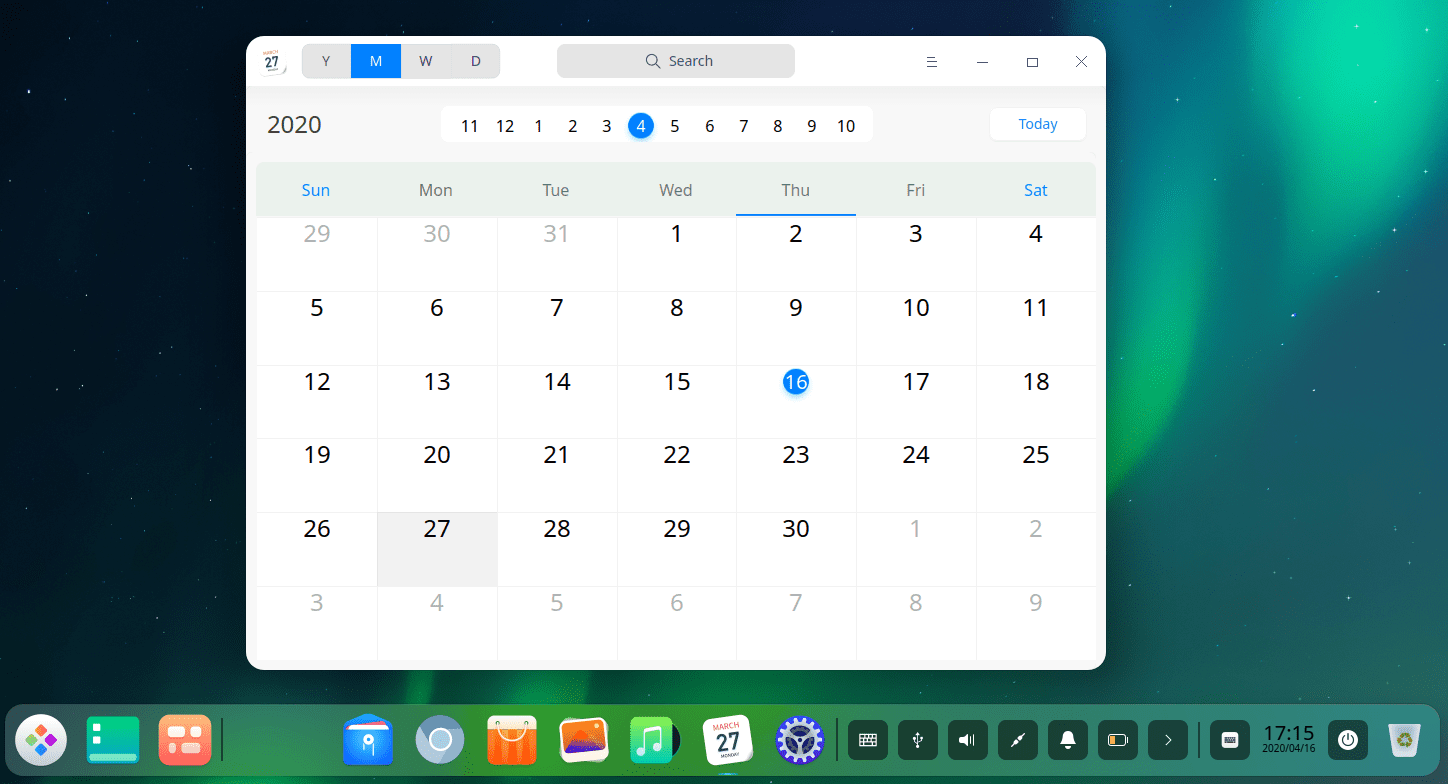Click the volume speaker tray icon
Viewport: 1448px width, 784px height.
point(967,741)
